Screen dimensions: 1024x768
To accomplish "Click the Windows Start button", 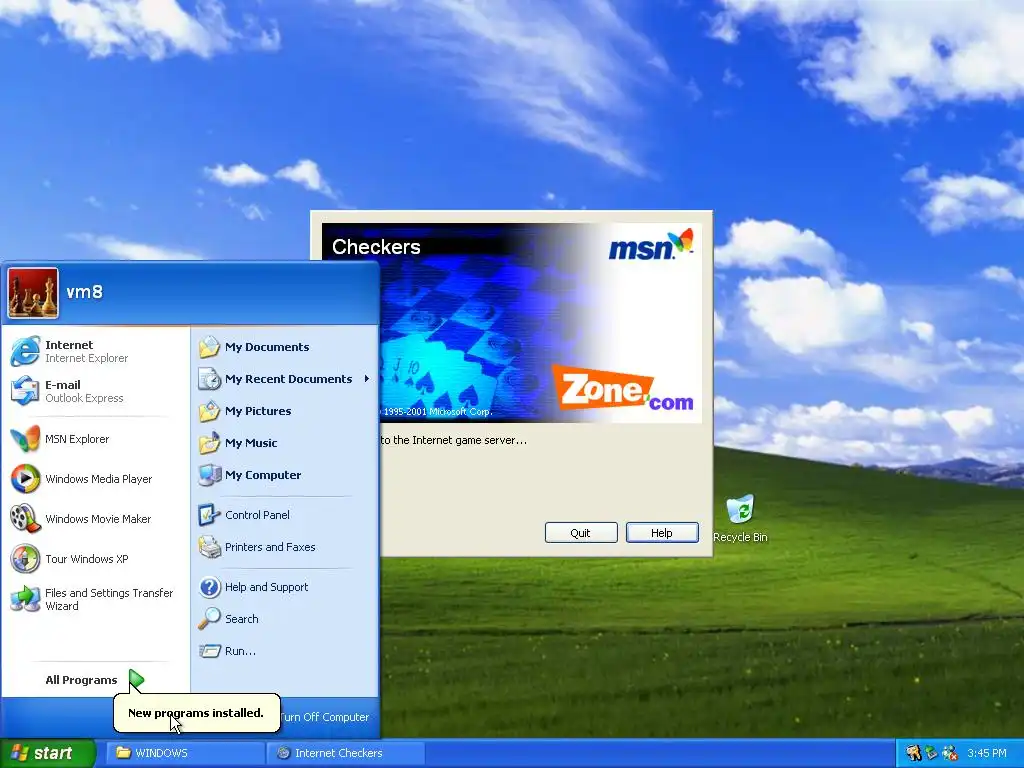I will click(48, 753).
